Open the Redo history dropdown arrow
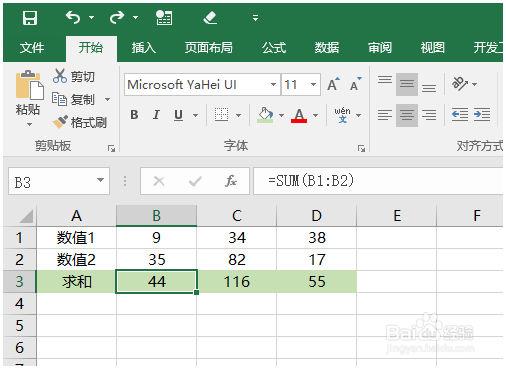Screen dimensions: 506x369 coord(135,18)
